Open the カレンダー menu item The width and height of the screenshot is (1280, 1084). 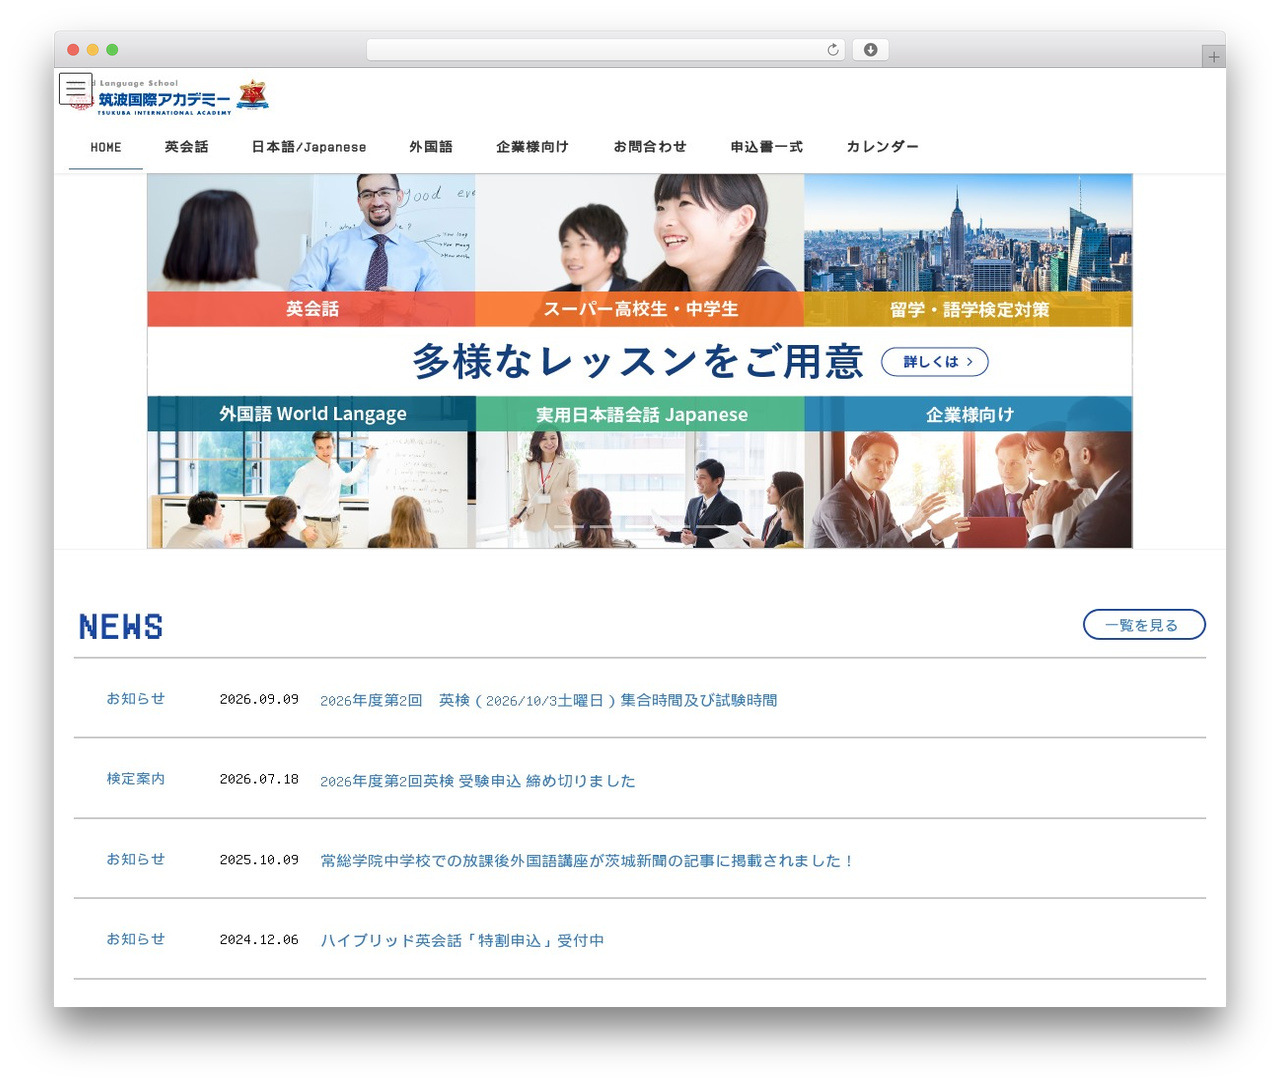pyautogui.click(x=882, y=147)
